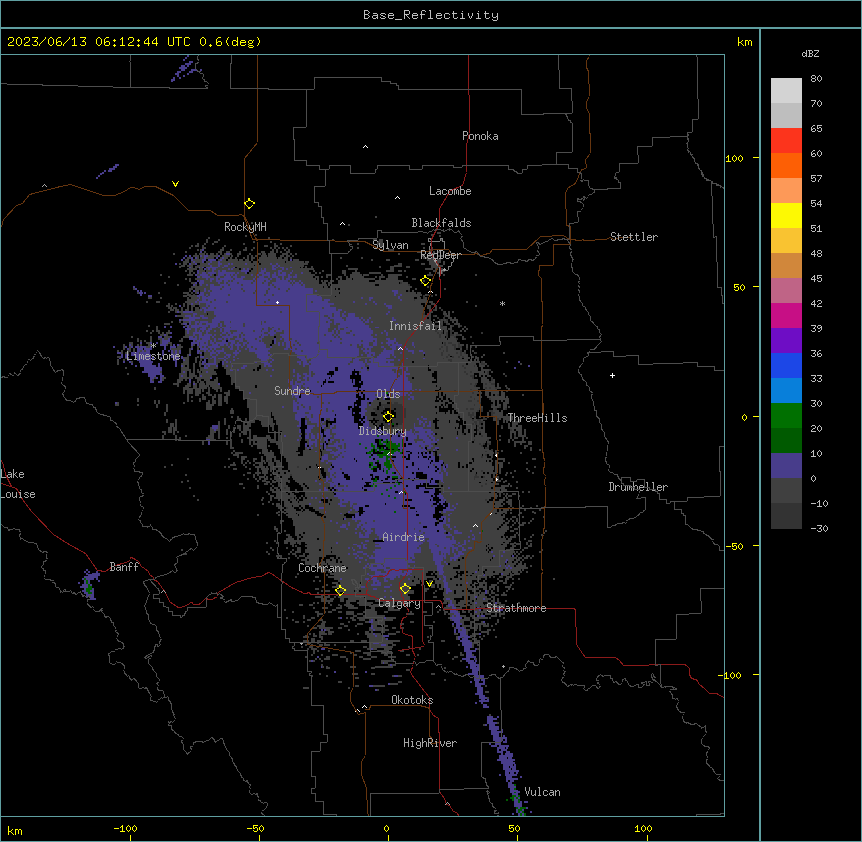The image size is (862, 842).
Task: Click the Vulcan label
Action: [543, 792]
